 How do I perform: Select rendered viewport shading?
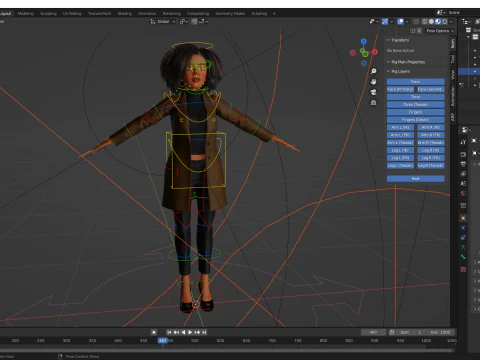point(445,22)
